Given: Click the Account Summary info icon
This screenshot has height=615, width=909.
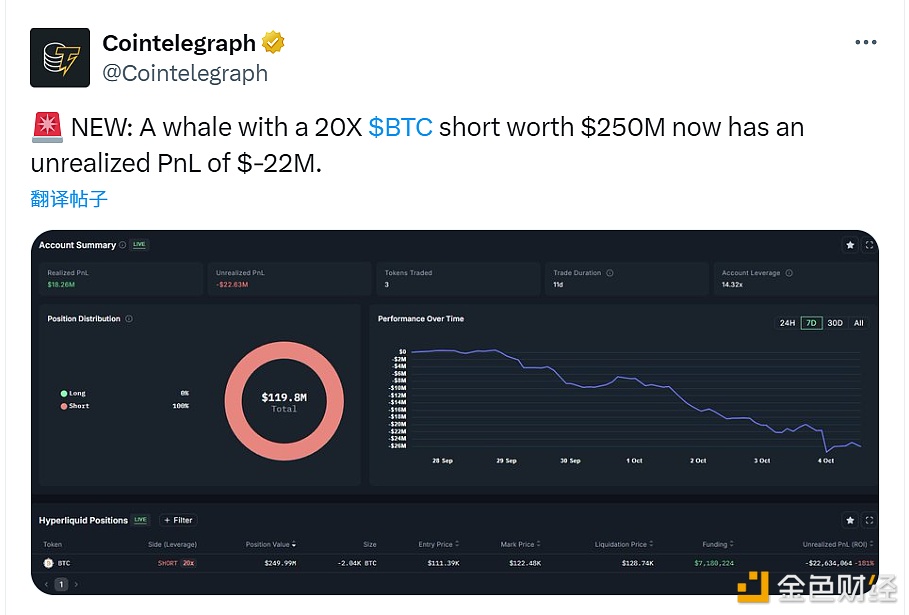Looking at the screenshot, I should point(123,245).
